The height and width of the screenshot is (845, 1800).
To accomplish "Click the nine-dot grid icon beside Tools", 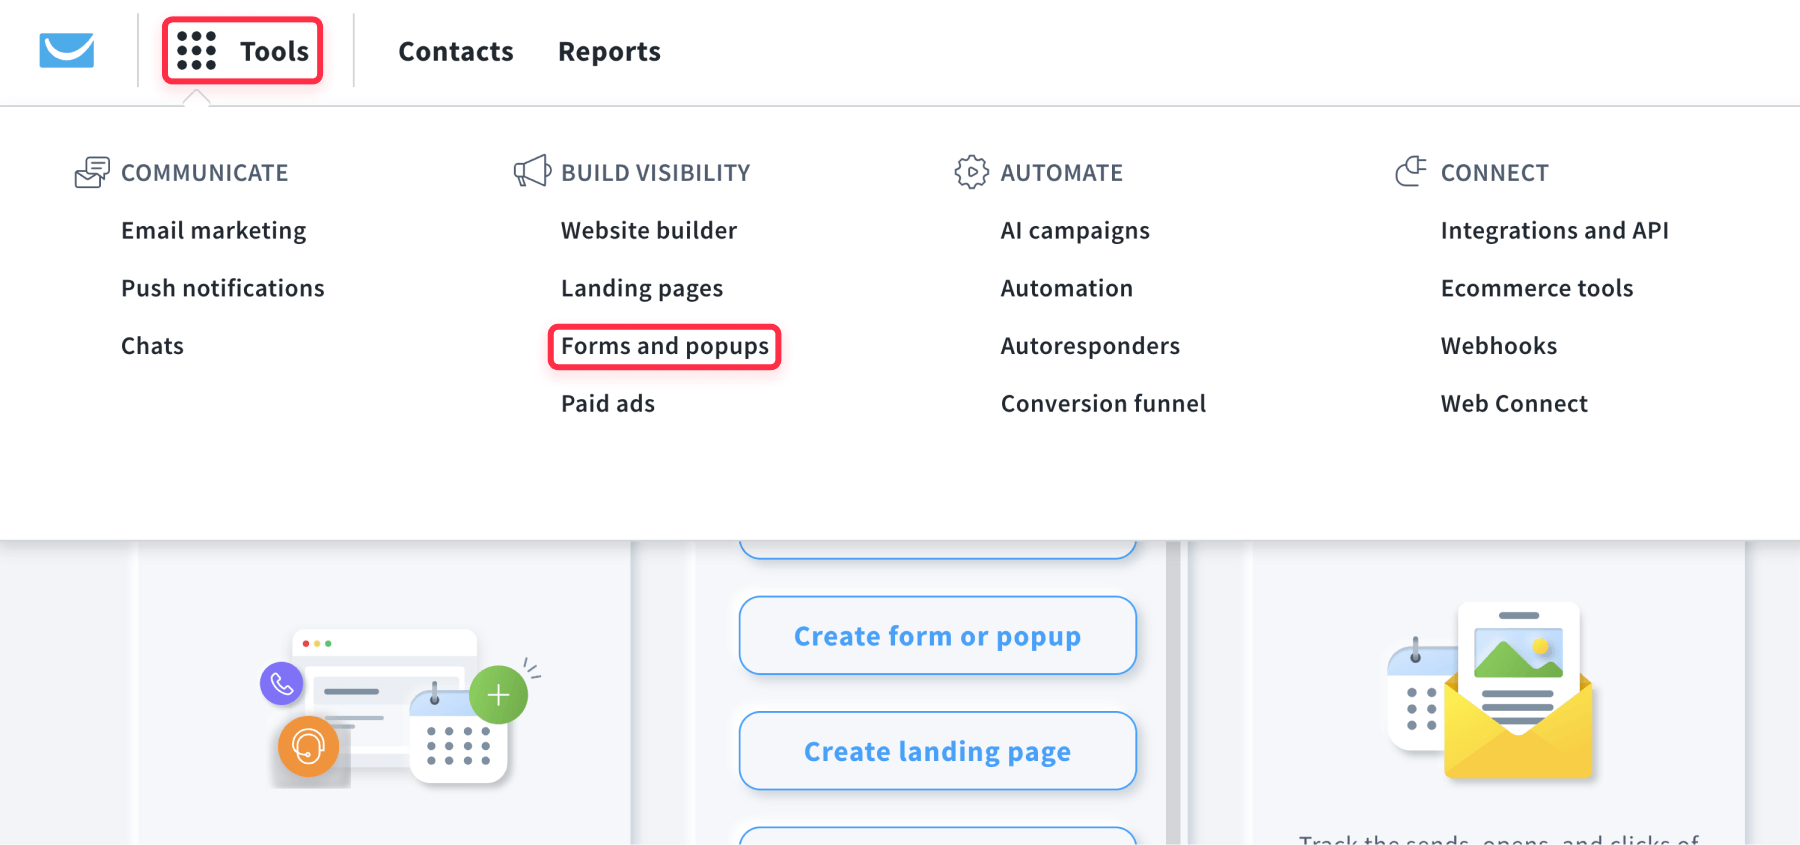I will tap(196, 50).
